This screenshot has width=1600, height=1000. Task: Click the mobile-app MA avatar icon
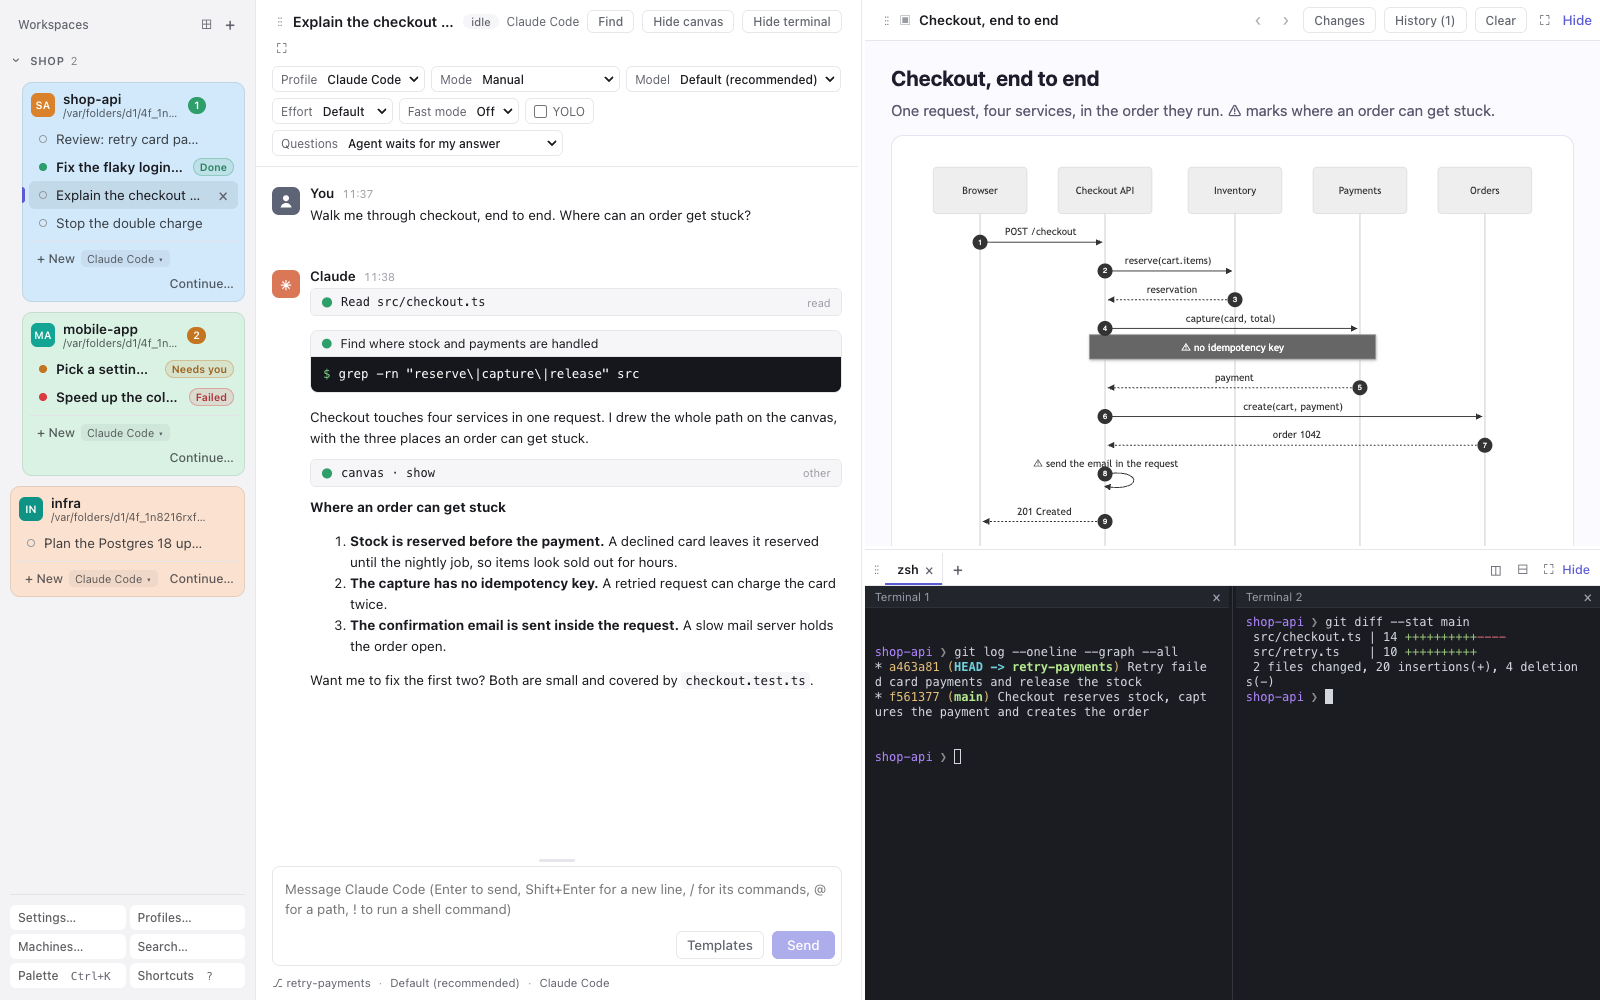tap(43, 335)
